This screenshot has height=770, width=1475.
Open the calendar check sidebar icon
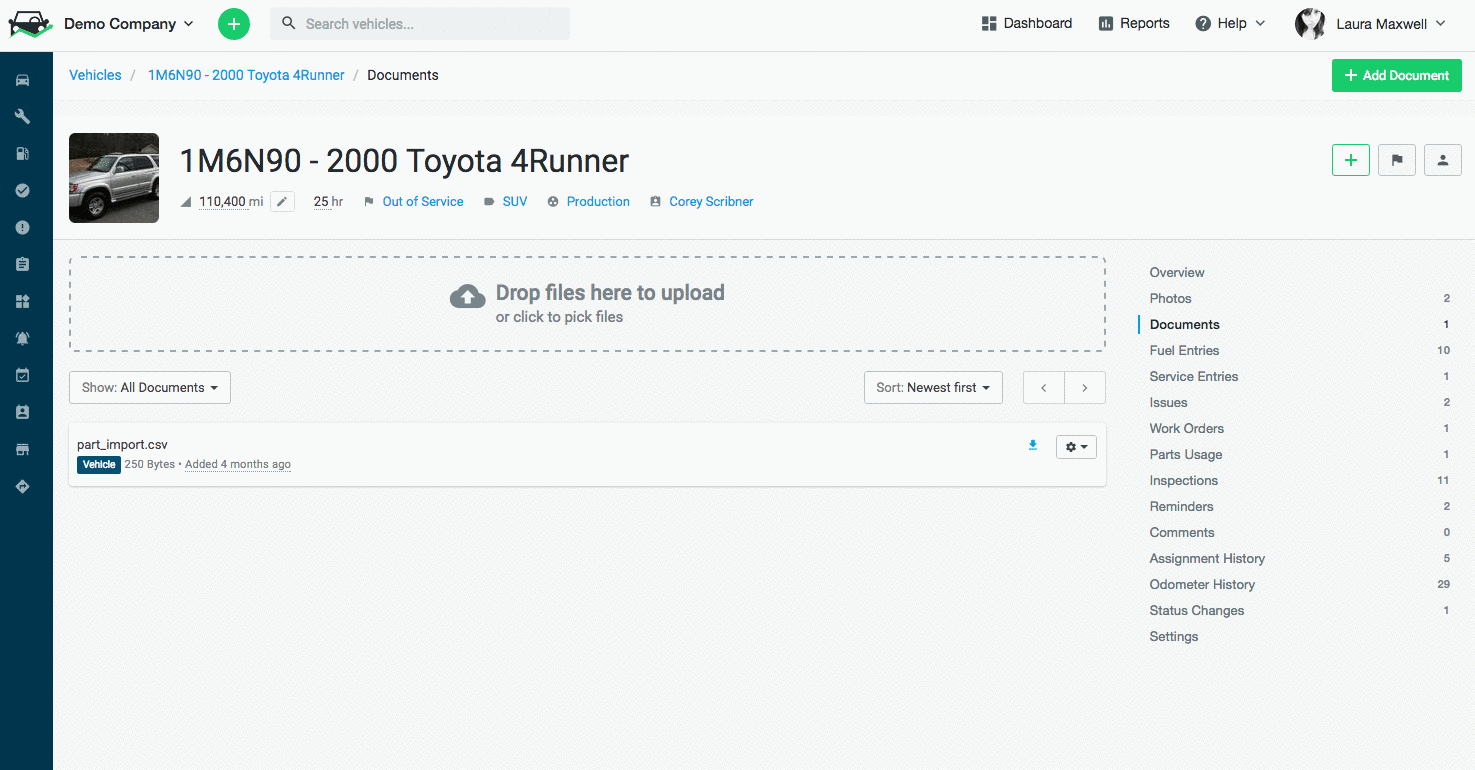(x=22, y=376)
